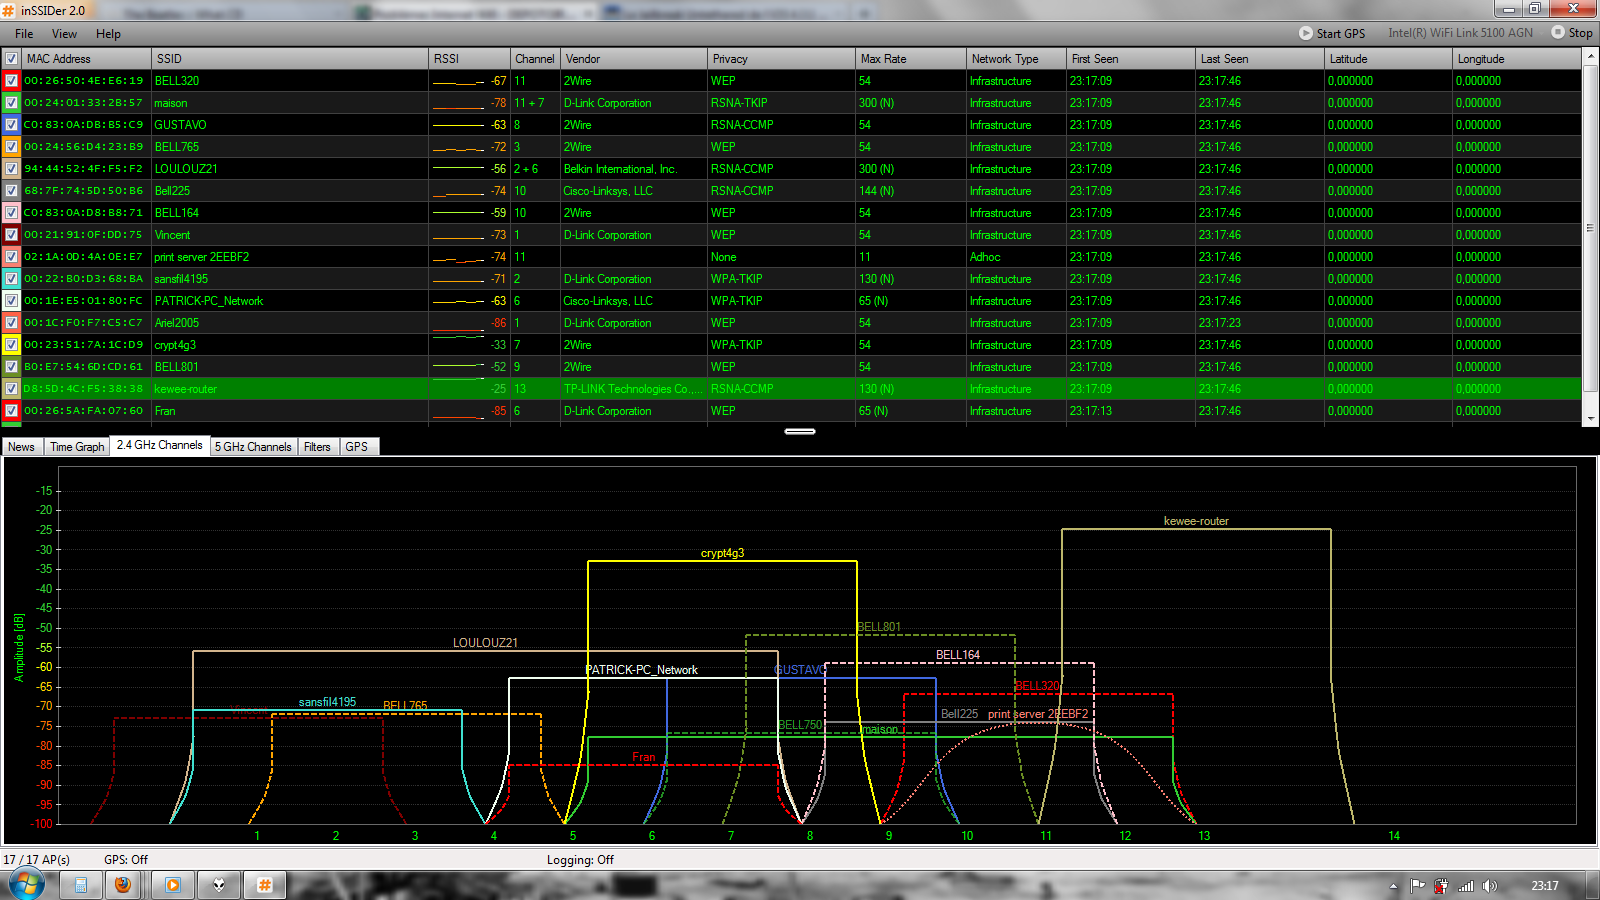Uncheck the BELL765 network checkbox
Screen dimensions: 1600x900
coord(11,147)
